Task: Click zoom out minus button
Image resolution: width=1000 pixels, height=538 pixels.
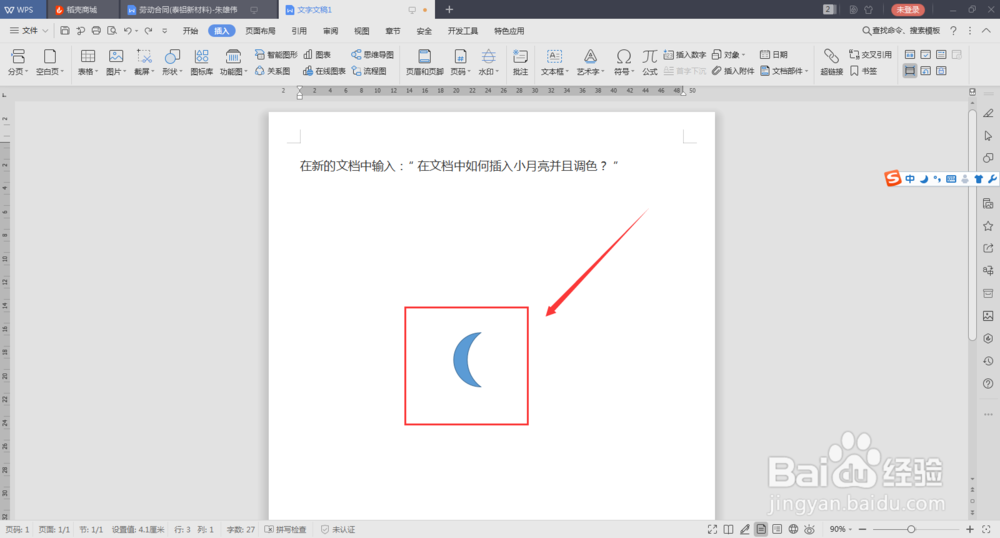Action: 862,529
